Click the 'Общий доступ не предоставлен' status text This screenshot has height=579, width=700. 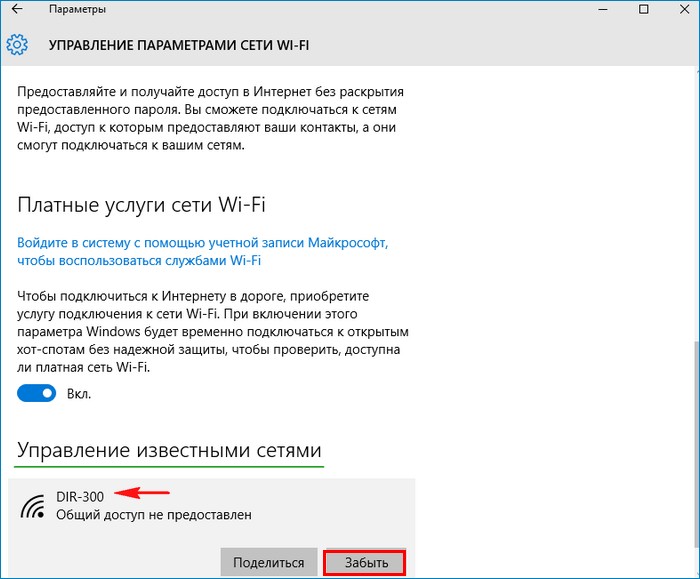click(x=154, y=515)
